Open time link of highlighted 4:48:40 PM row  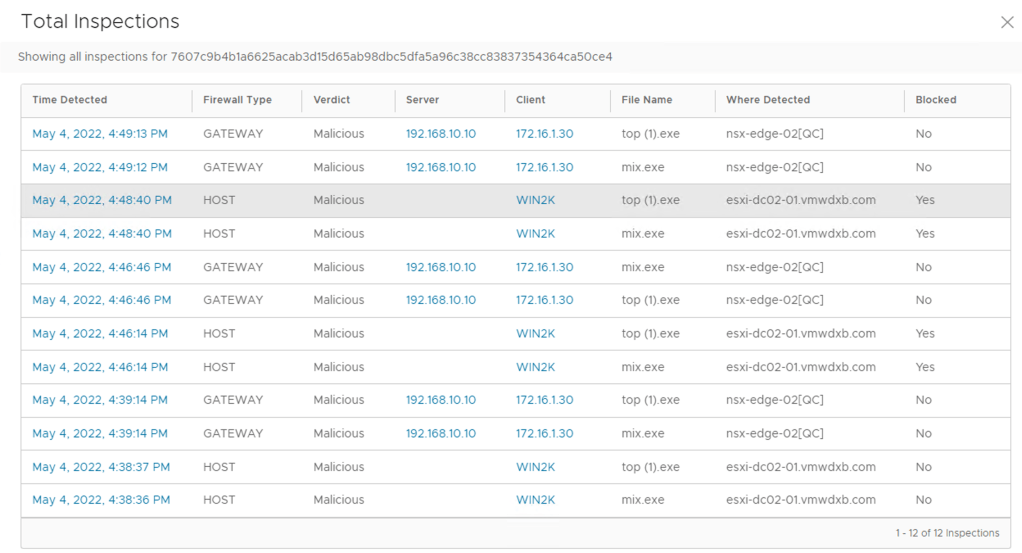tap(102, 200)
